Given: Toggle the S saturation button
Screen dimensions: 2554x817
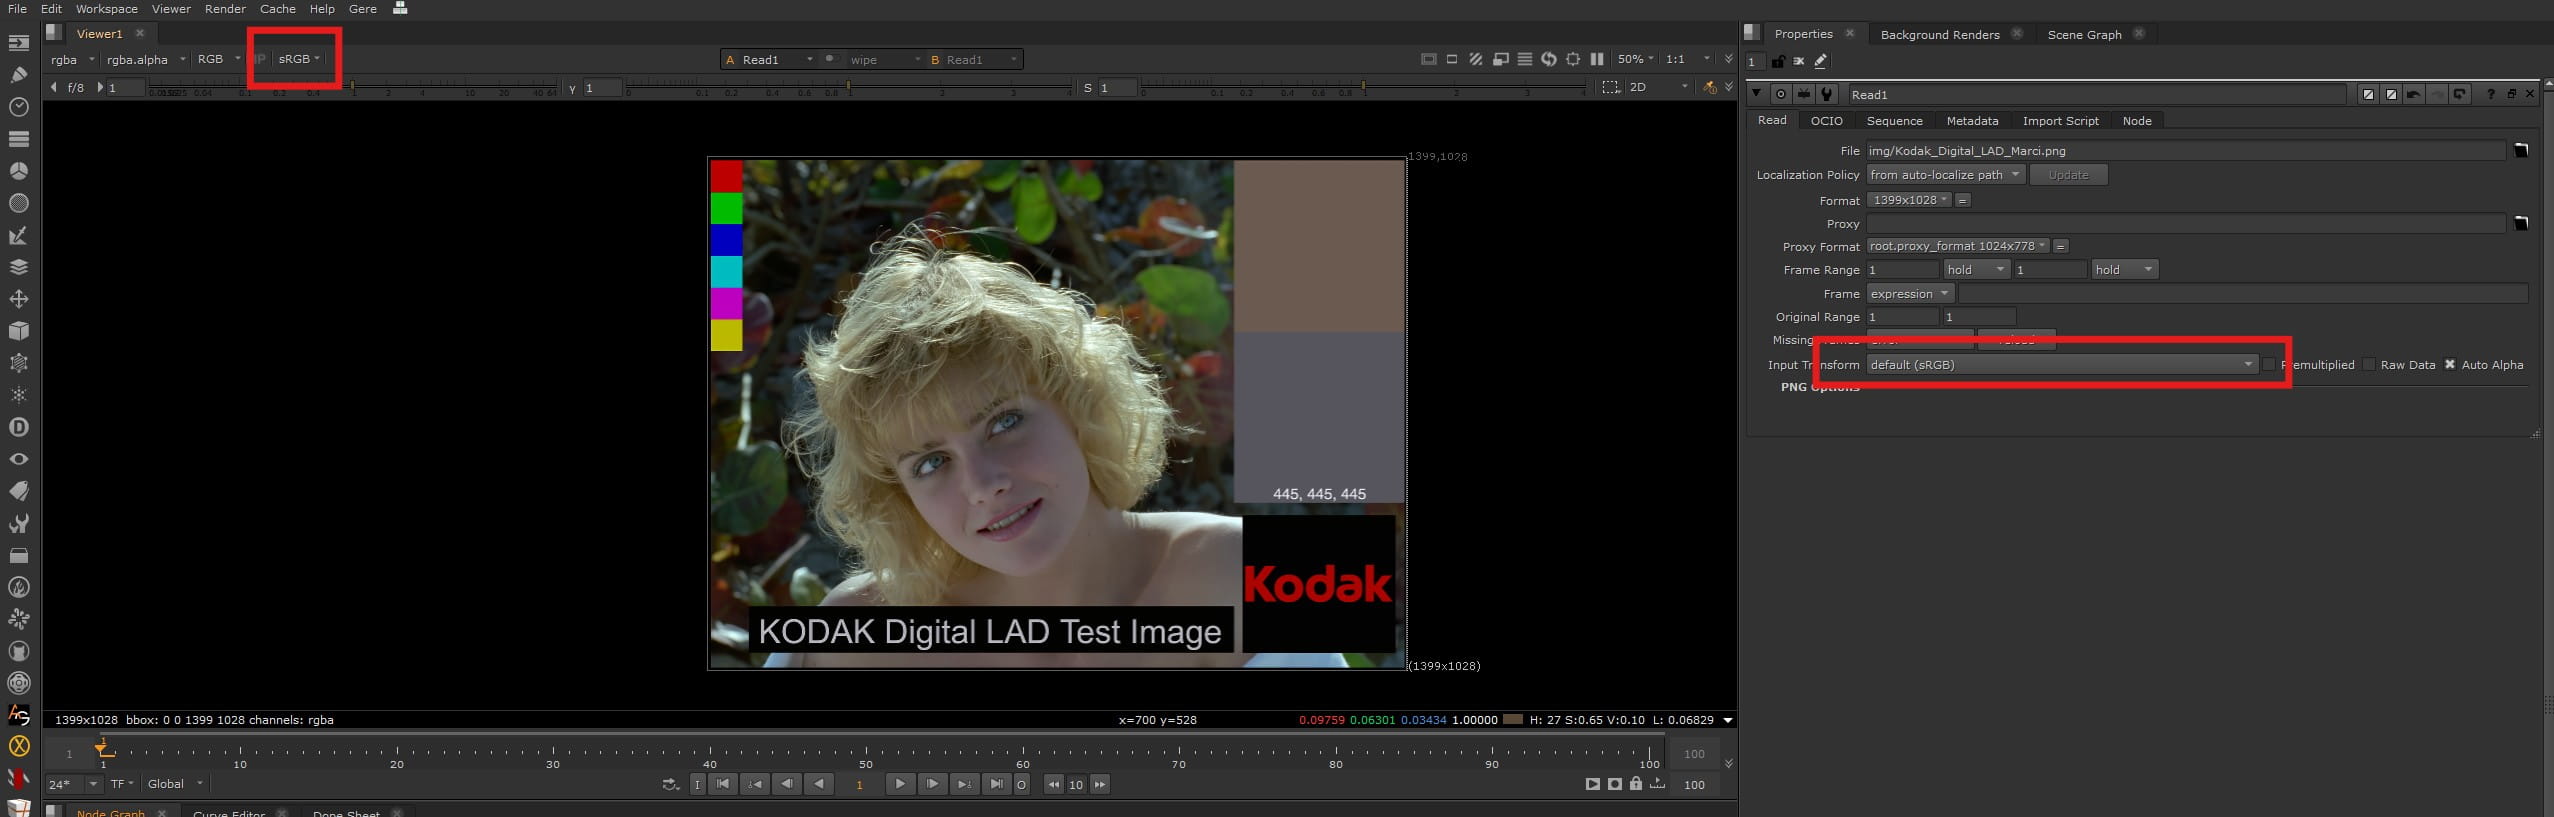Looking at the screenshot, I should point(1088,88).
